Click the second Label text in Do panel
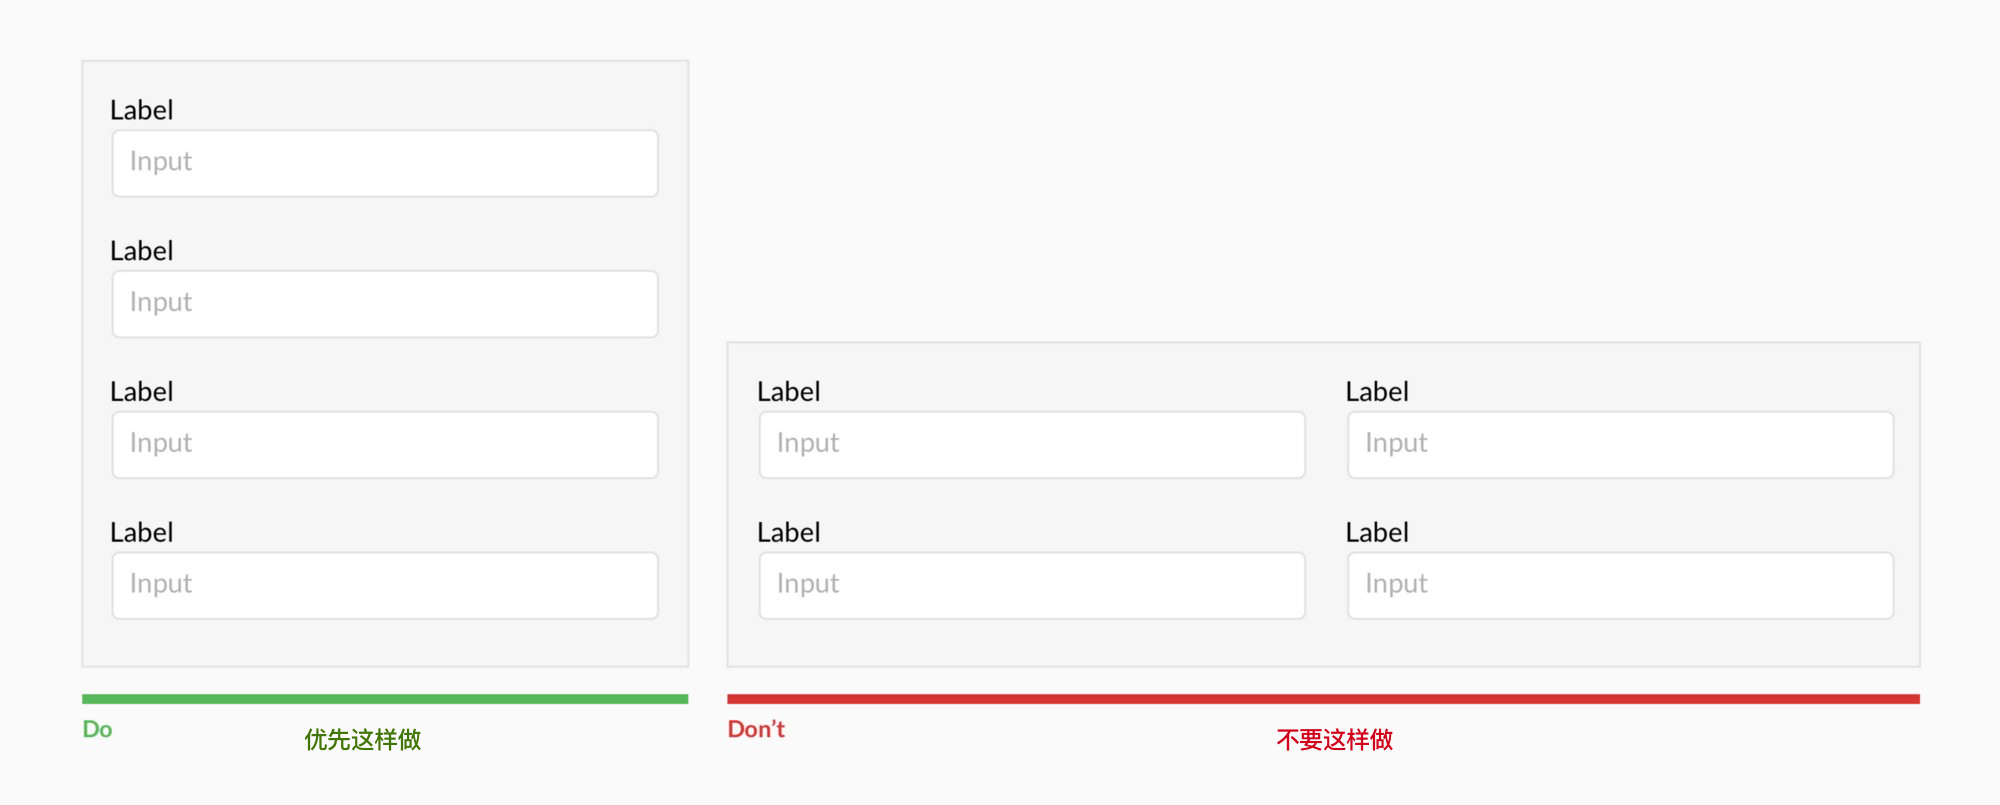Screen dimensions: 2000x805 (x=142, y=251)
